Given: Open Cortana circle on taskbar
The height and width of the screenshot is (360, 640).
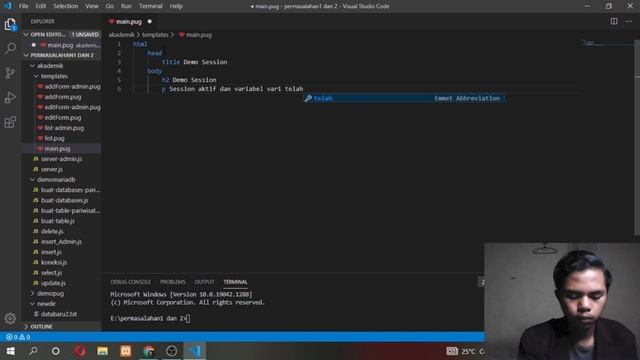Looking at the screenshot, I should click(56, 351).
